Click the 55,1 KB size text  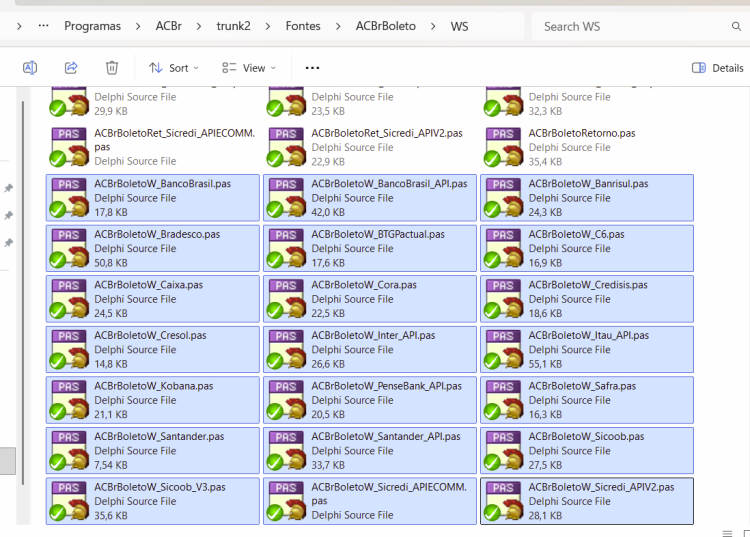coord(545,364)
